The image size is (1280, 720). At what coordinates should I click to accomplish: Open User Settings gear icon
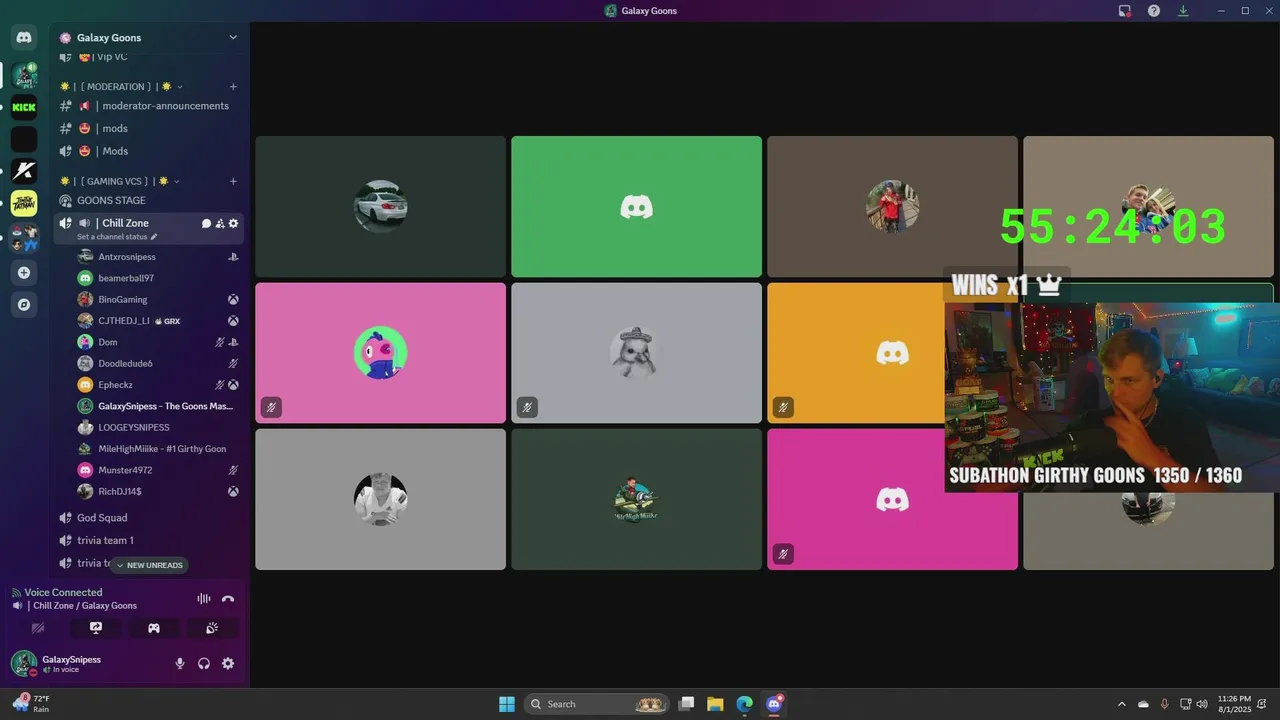point(228,663)
